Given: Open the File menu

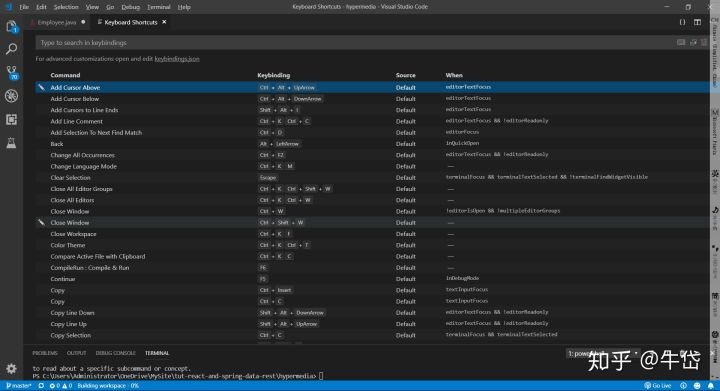Looking at the screenshot, I should [x=24, y=7].
